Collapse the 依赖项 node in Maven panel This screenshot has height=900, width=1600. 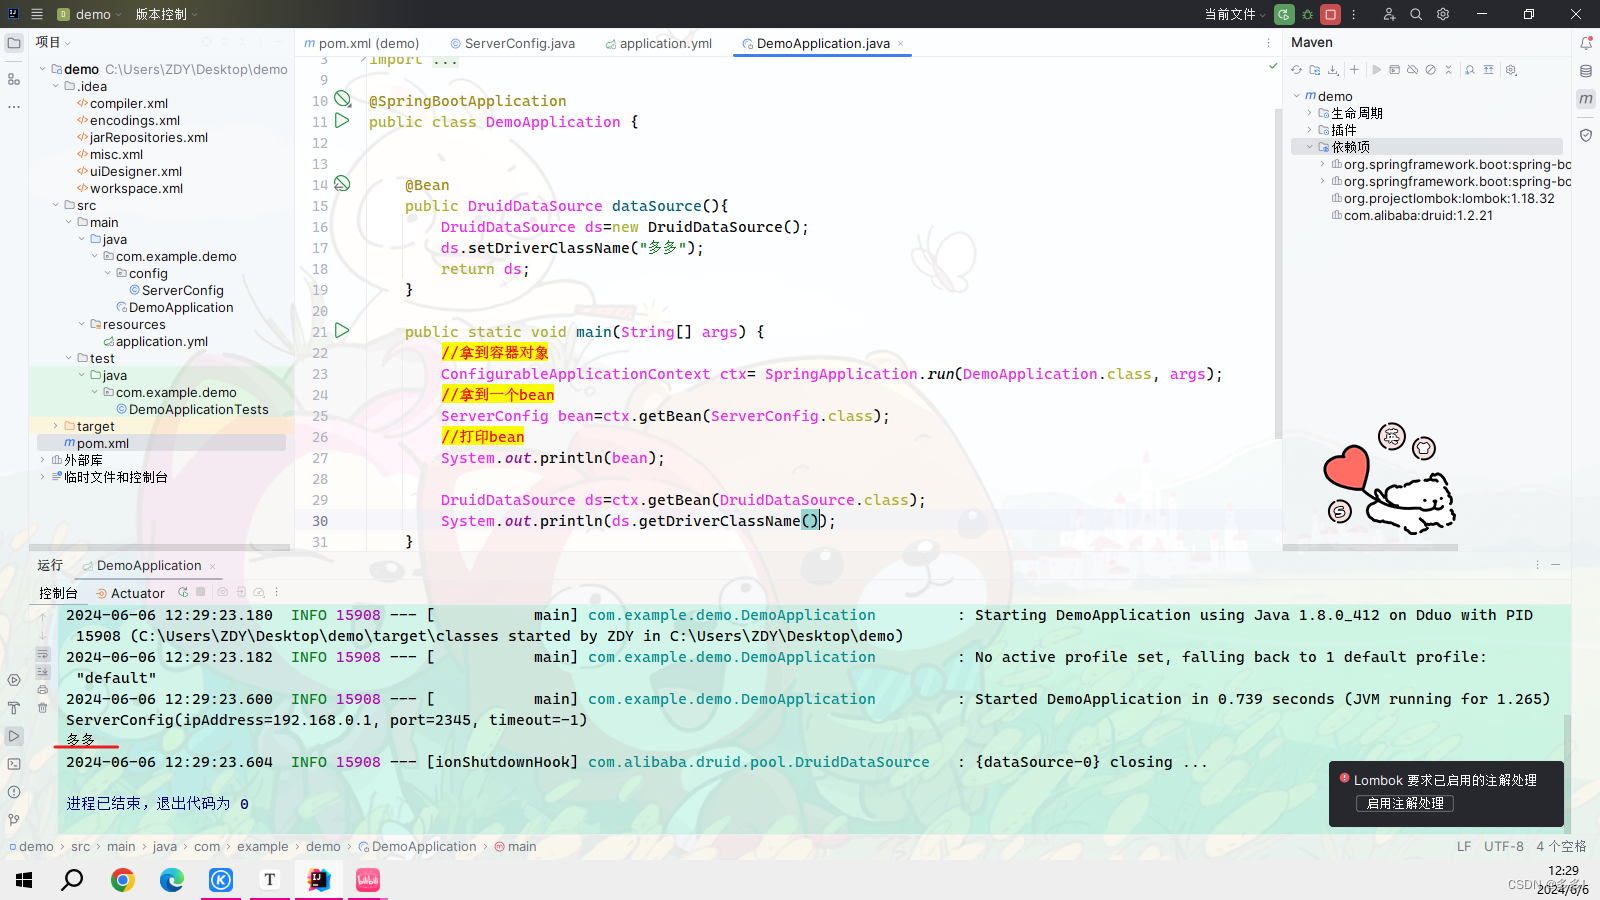tap(1310, 146)
